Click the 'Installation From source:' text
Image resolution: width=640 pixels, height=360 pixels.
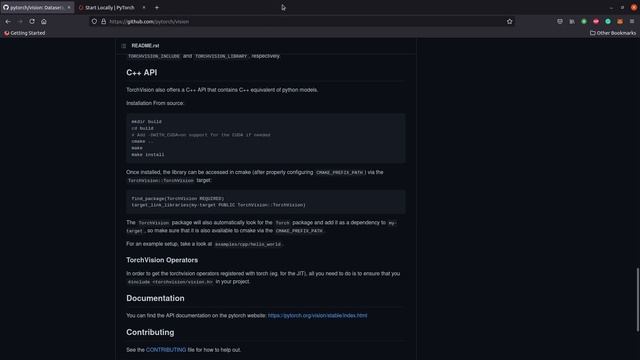155,103
